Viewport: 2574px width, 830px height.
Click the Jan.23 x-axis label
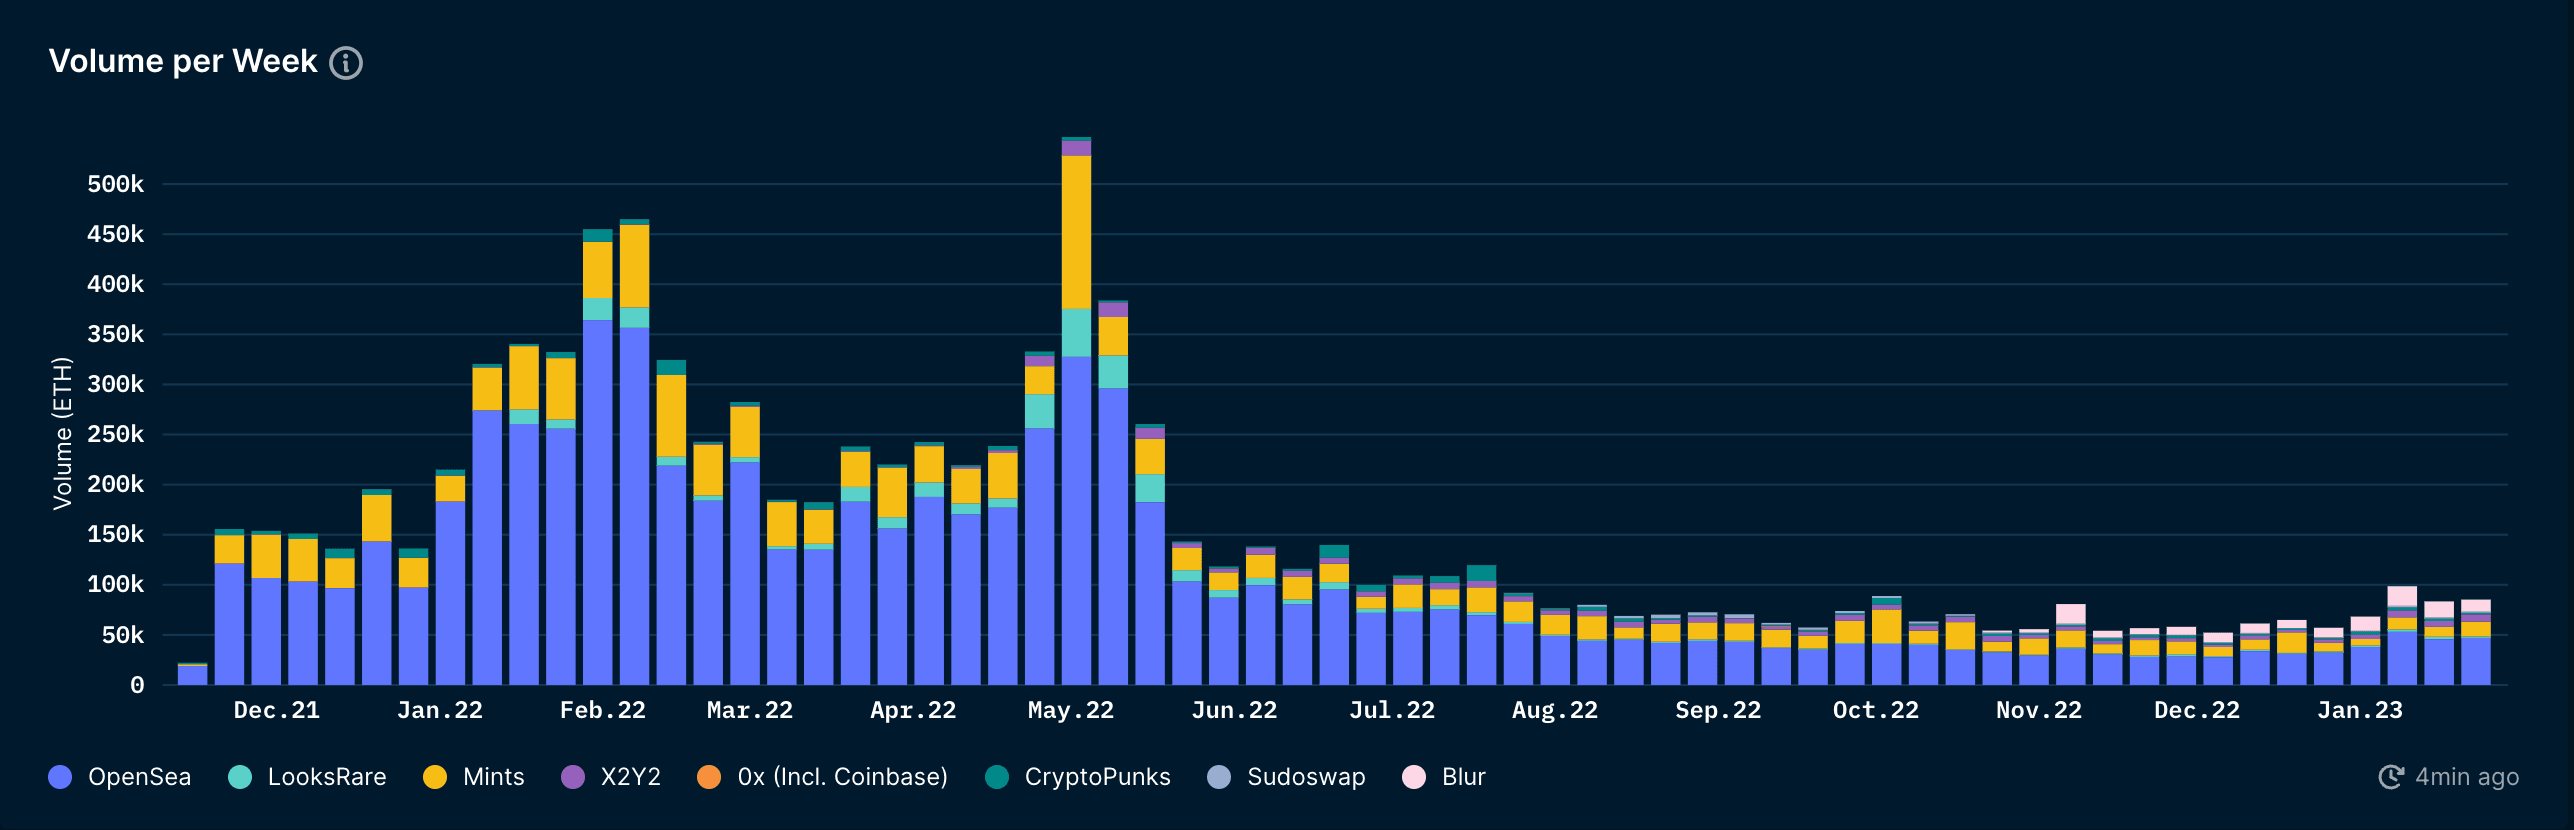point(2359,710)
